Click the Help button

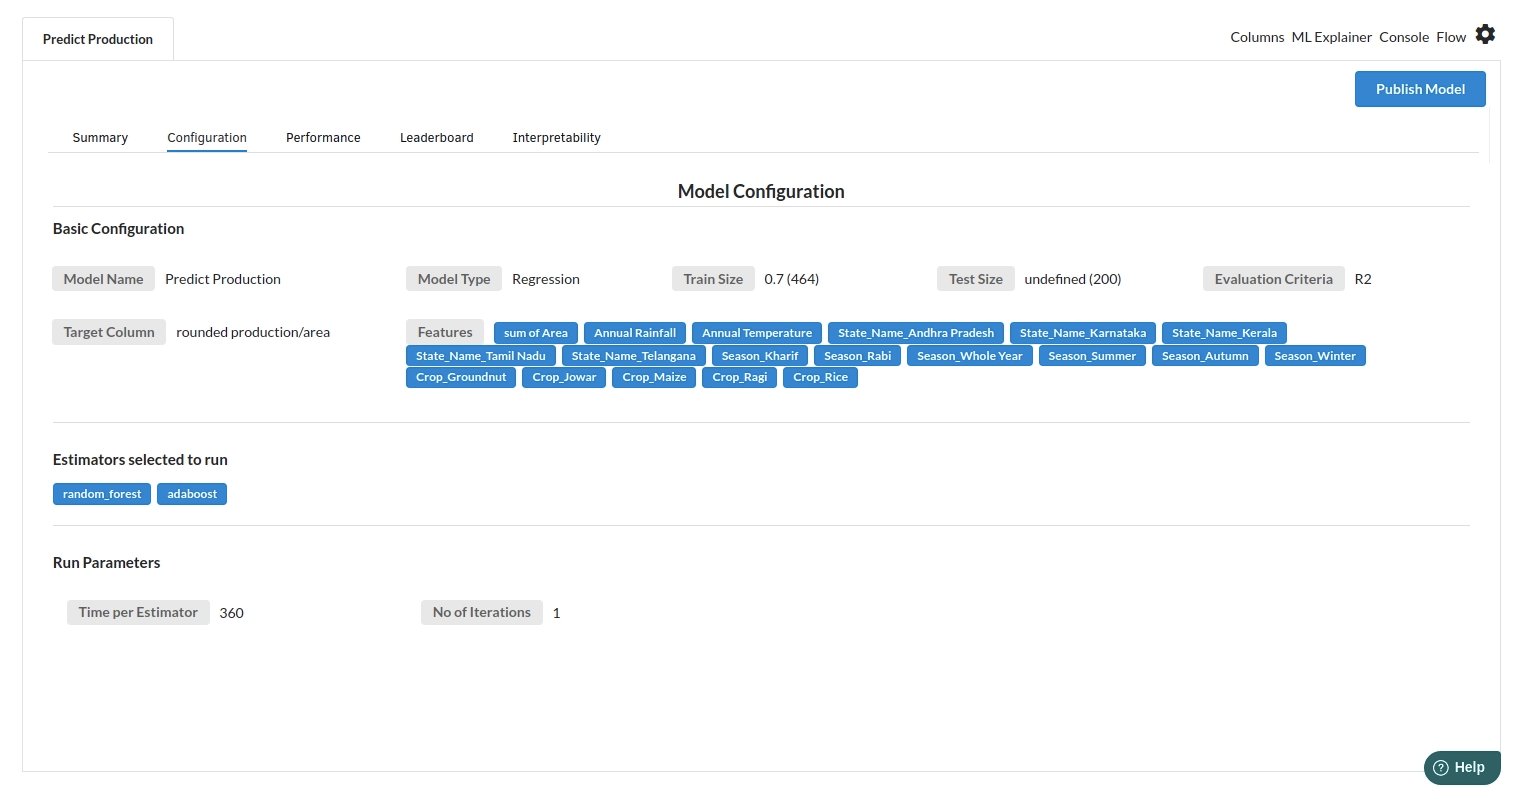(x=1461, y=767)
